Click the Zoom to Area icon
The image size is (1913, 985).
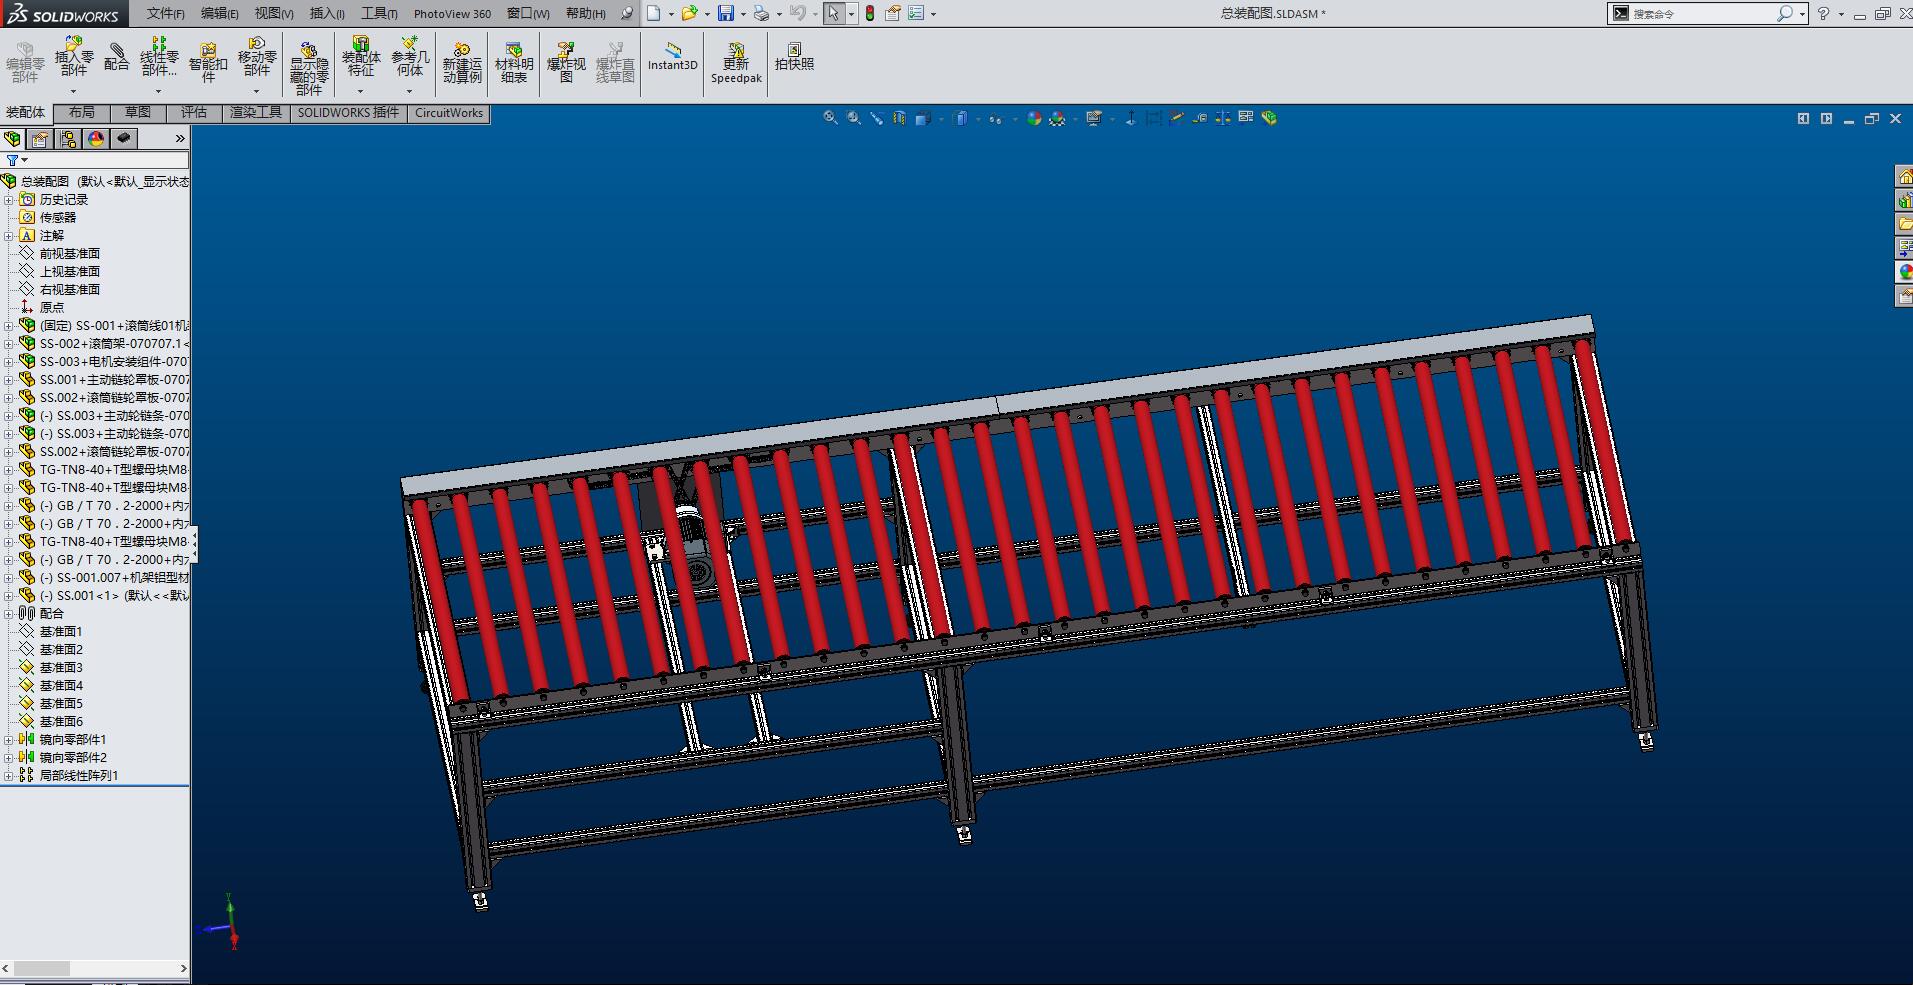point(853,118)
